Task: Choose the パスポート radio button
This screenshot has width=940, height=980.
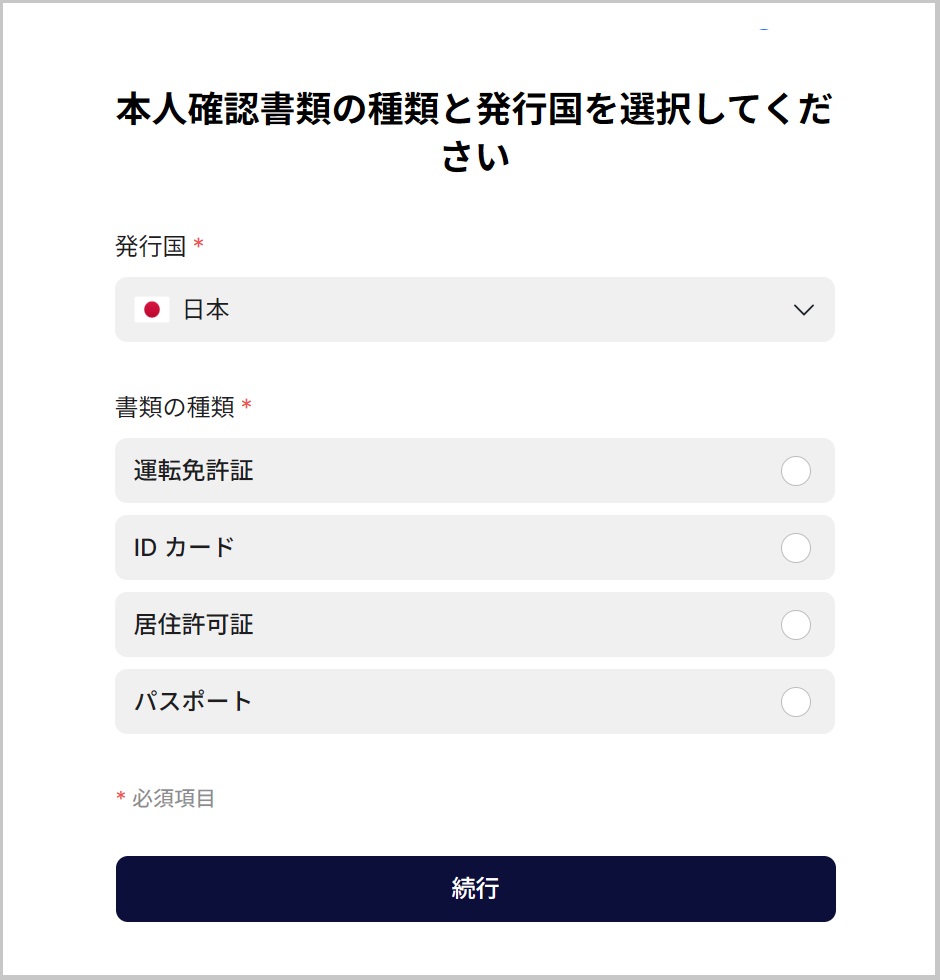Action: [795, 702]
